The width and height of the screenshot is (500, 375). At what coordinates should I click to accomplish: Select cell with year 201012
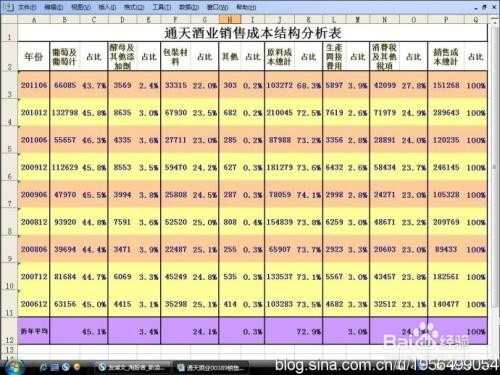(x=34, y=113)
